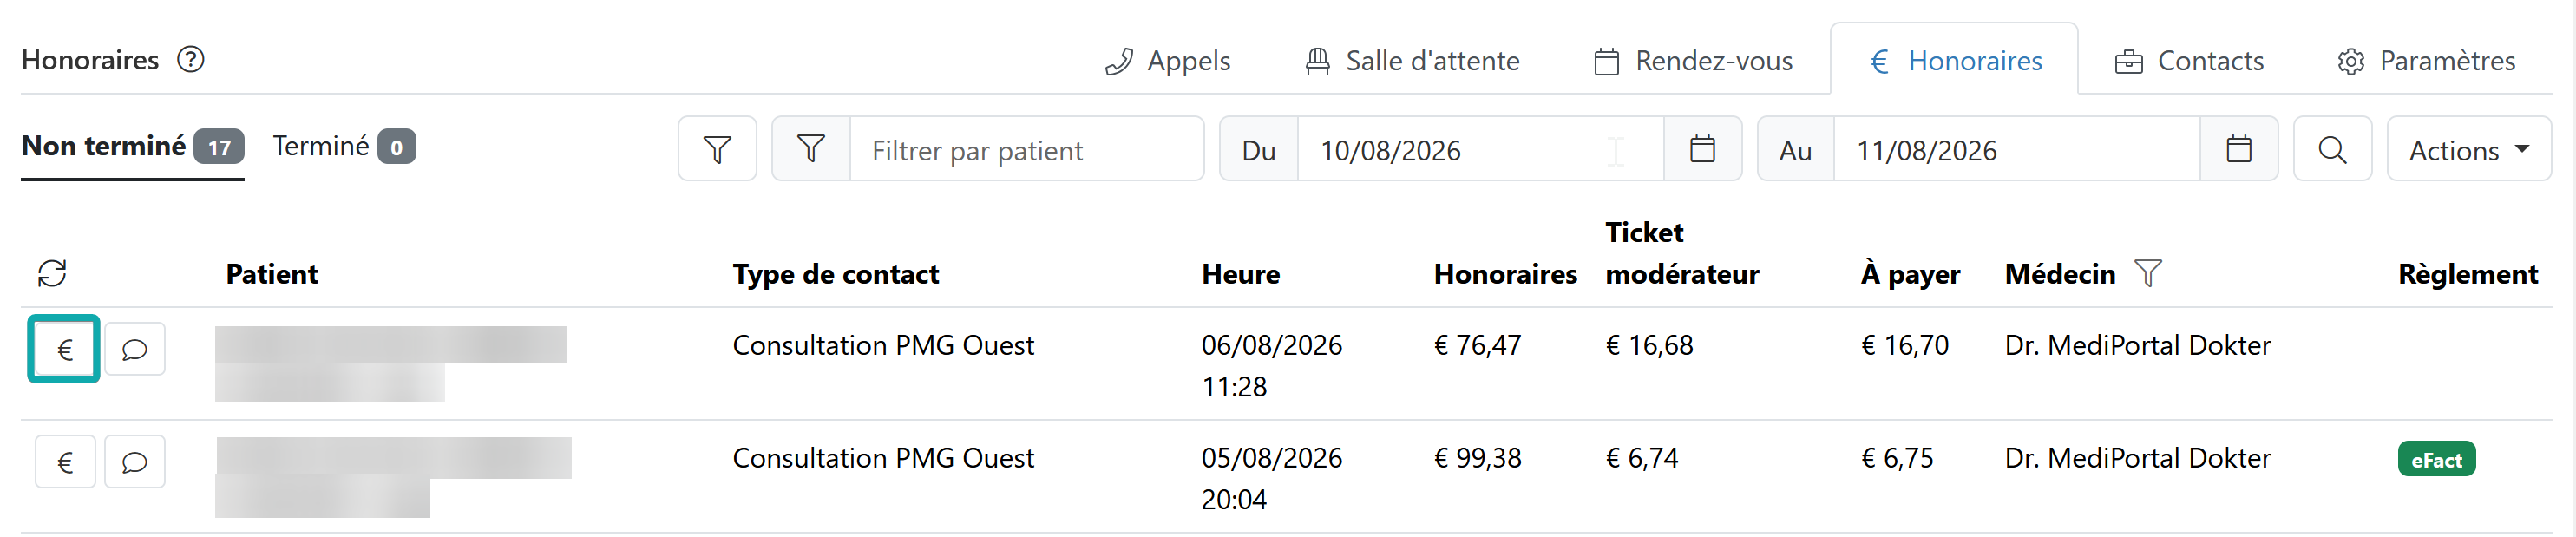Image resolution: width=2576 pixels, height=537 pixels.
Task: Switch to the Terminé tab
Action: coord(344,147)
